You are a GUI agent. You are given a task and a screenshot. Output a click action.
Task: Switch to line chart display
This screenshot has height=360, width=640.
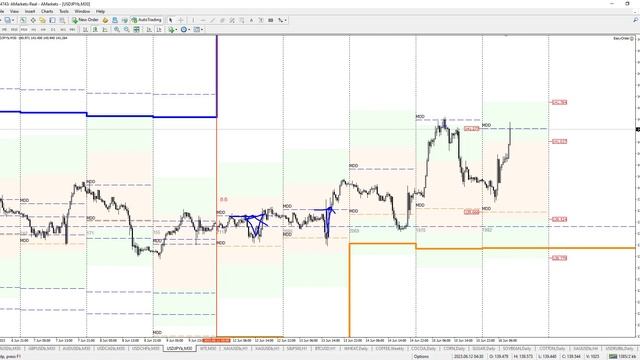[x=105, y=29]
